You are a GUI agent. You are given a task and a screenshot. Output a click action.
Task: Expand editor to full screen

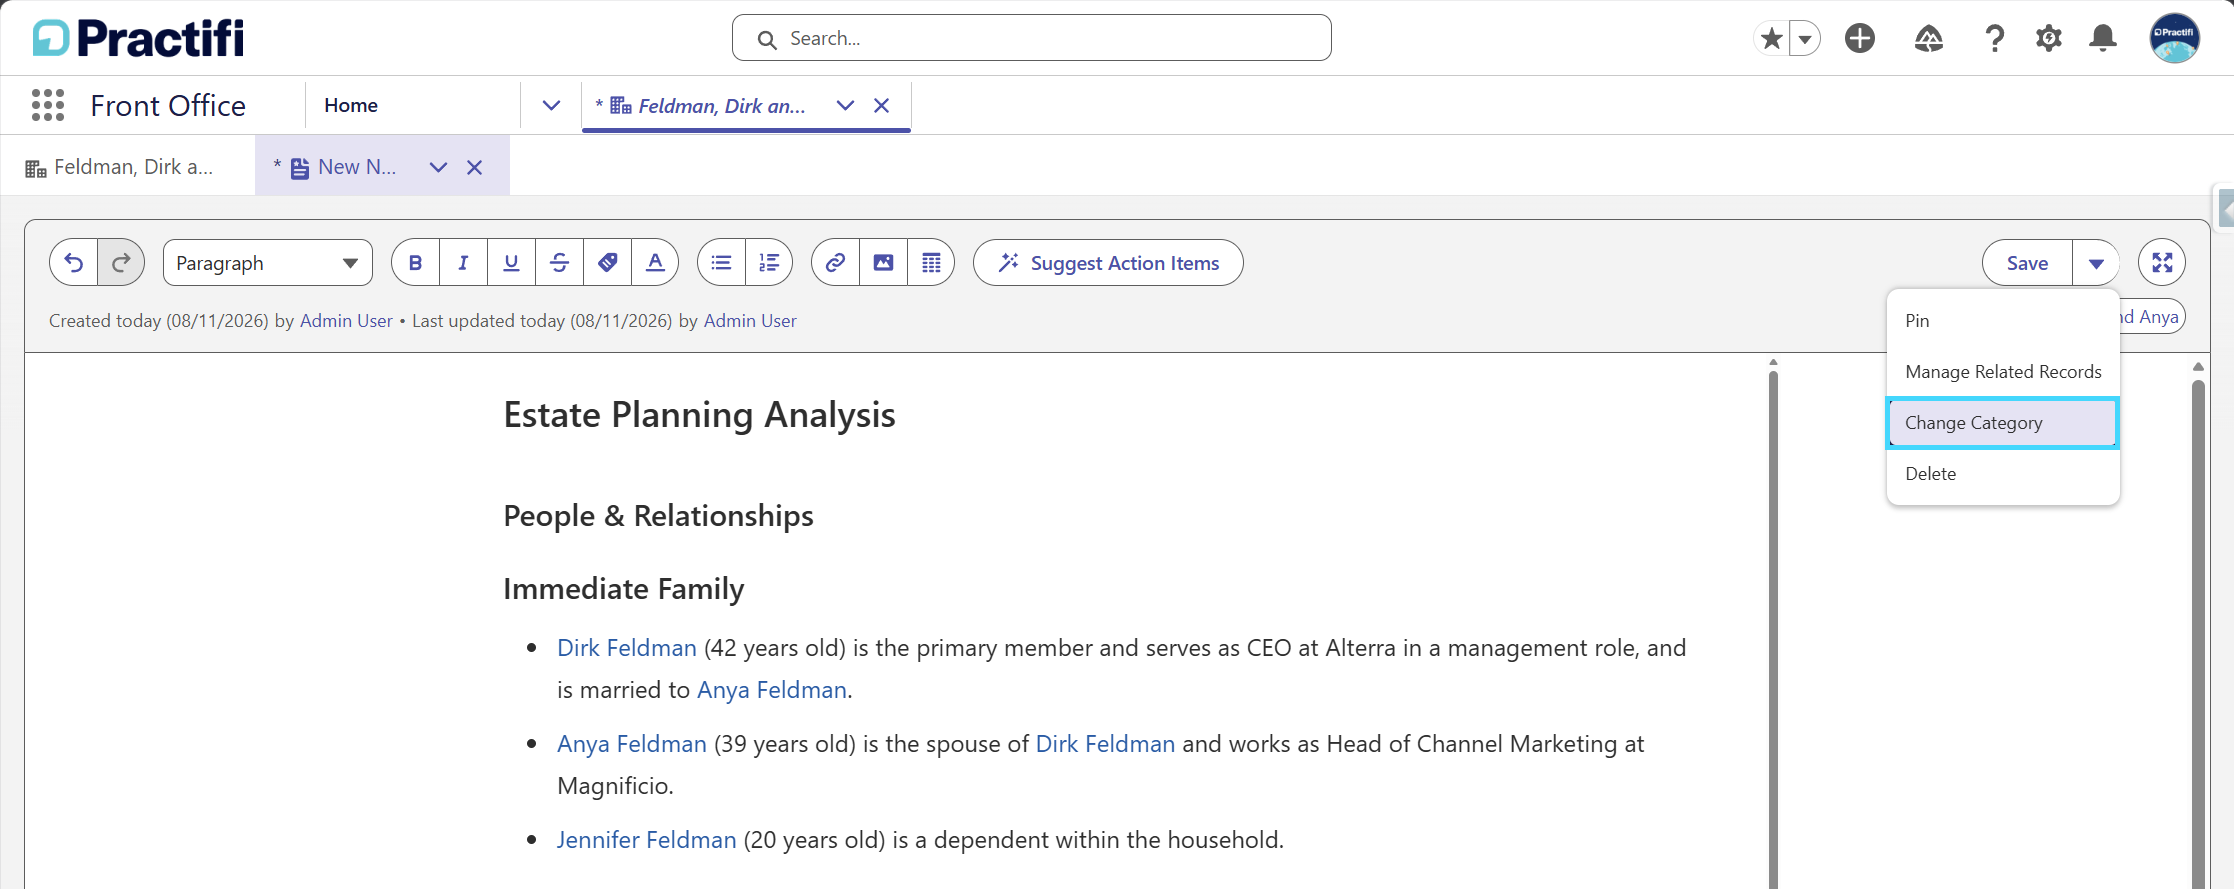2162,263
